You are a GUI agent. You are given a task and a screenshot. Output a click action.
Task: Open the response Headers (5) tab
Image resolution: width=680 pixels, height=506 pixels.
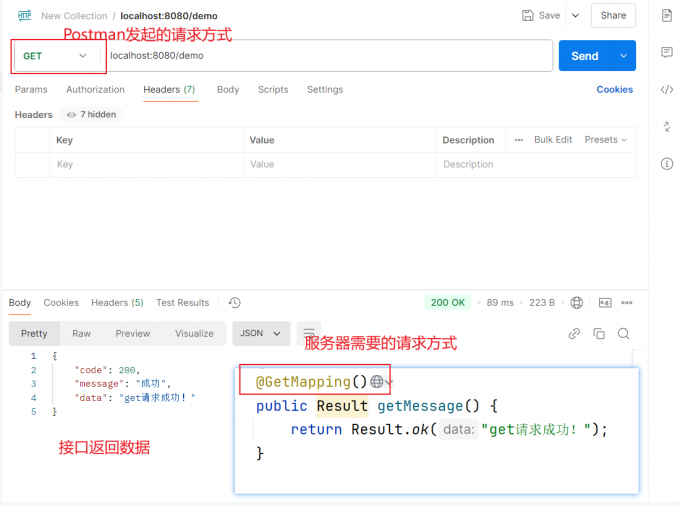click(x=117, y=303)
